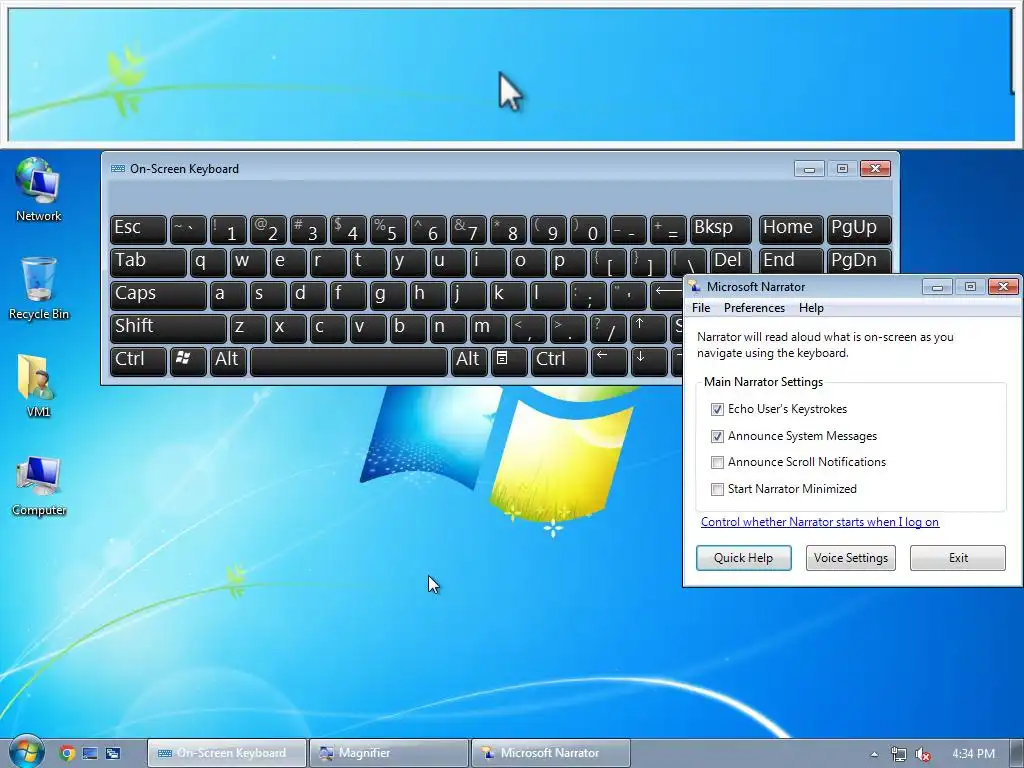Click the tilde key on On-Screen Keyboard
1024x768 pixels.
tap(188, 229)
